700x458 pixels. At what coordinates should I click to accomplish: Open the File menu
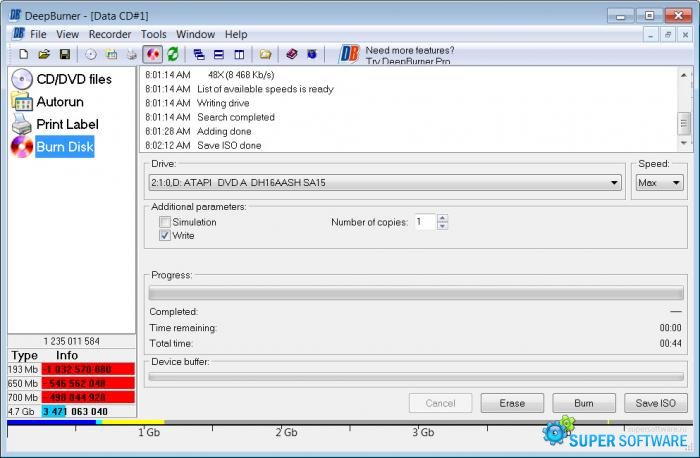pyautogui.click(x=38, y=34)
